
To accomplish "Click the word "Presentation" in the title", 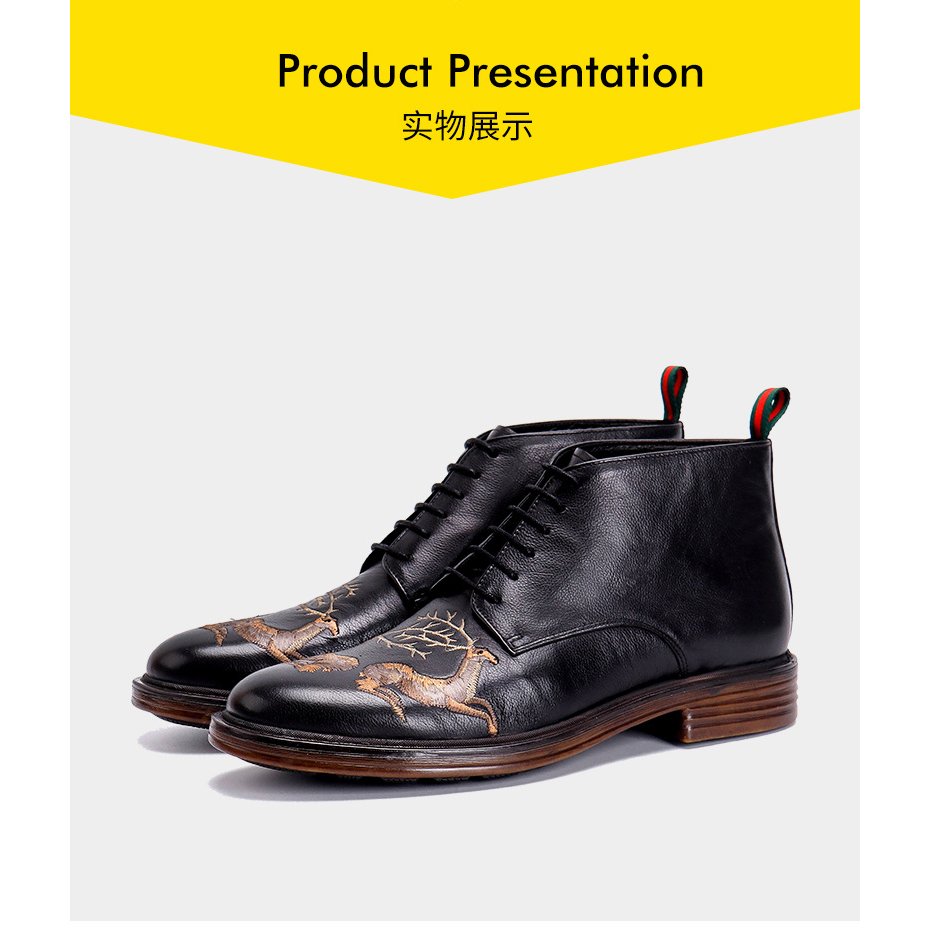I will 576,72.
